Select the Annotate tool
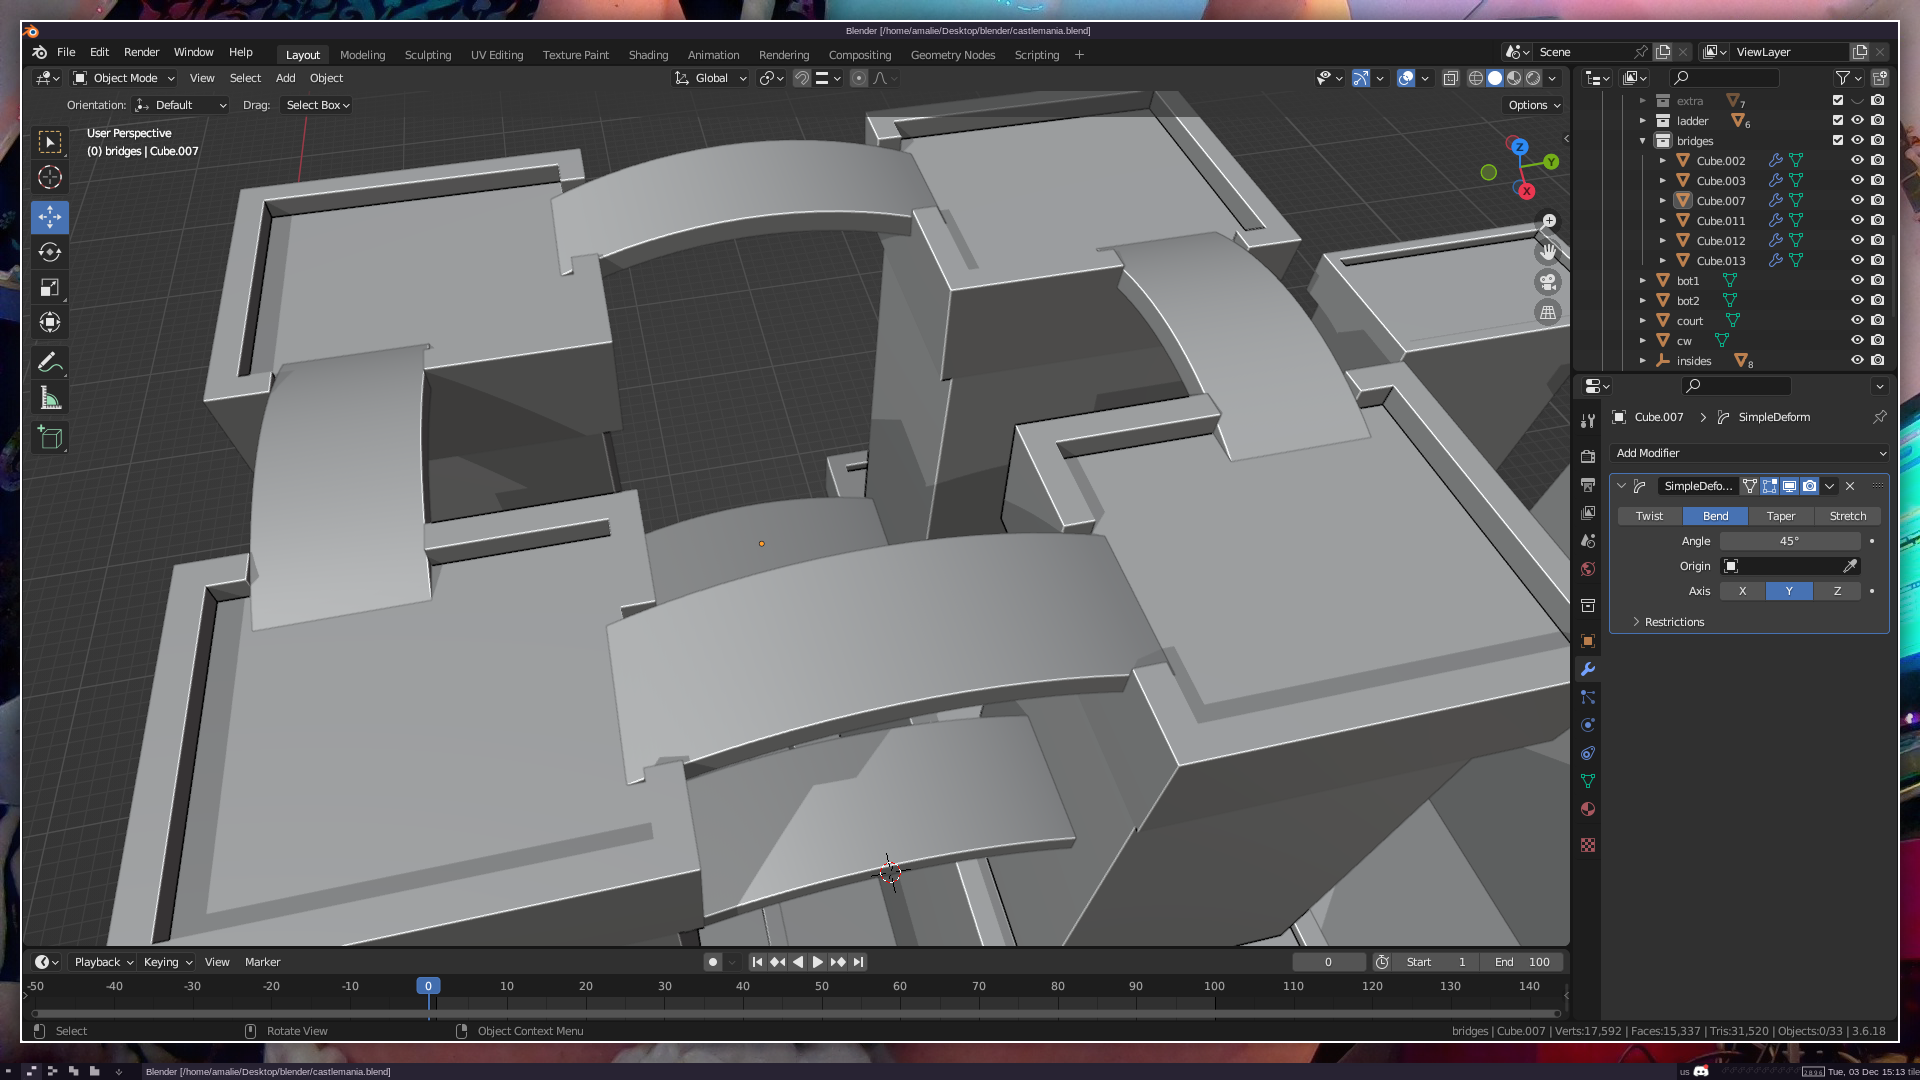This screenshot has height=1080, width=1920. (50, 362)
